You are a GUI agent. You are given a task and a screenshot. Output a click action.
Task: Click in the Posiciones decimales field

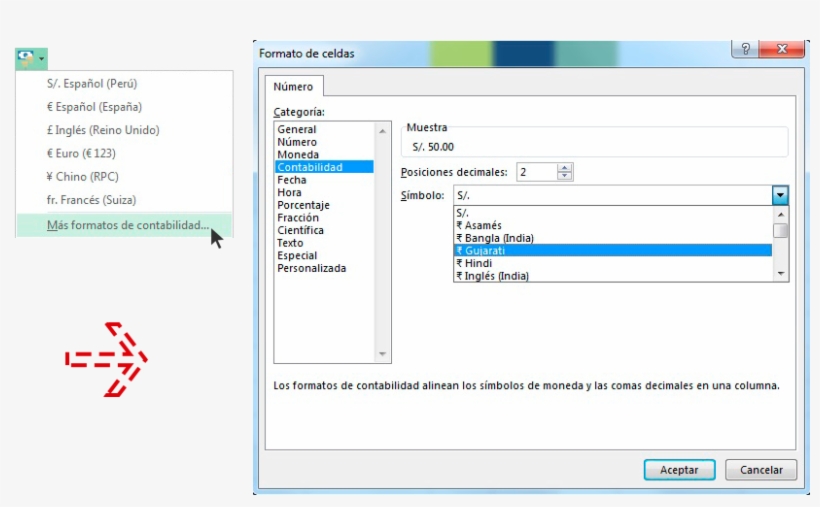click(x=537, y=172)
